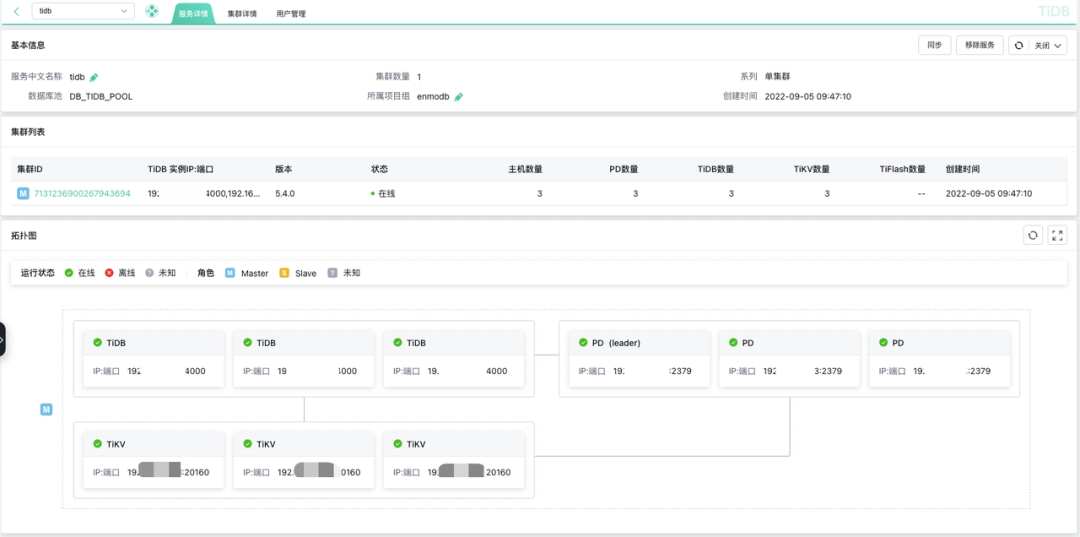Click the orange Slave role legend icon
Screen dimensions: 1080x537
tap(284, 273)
